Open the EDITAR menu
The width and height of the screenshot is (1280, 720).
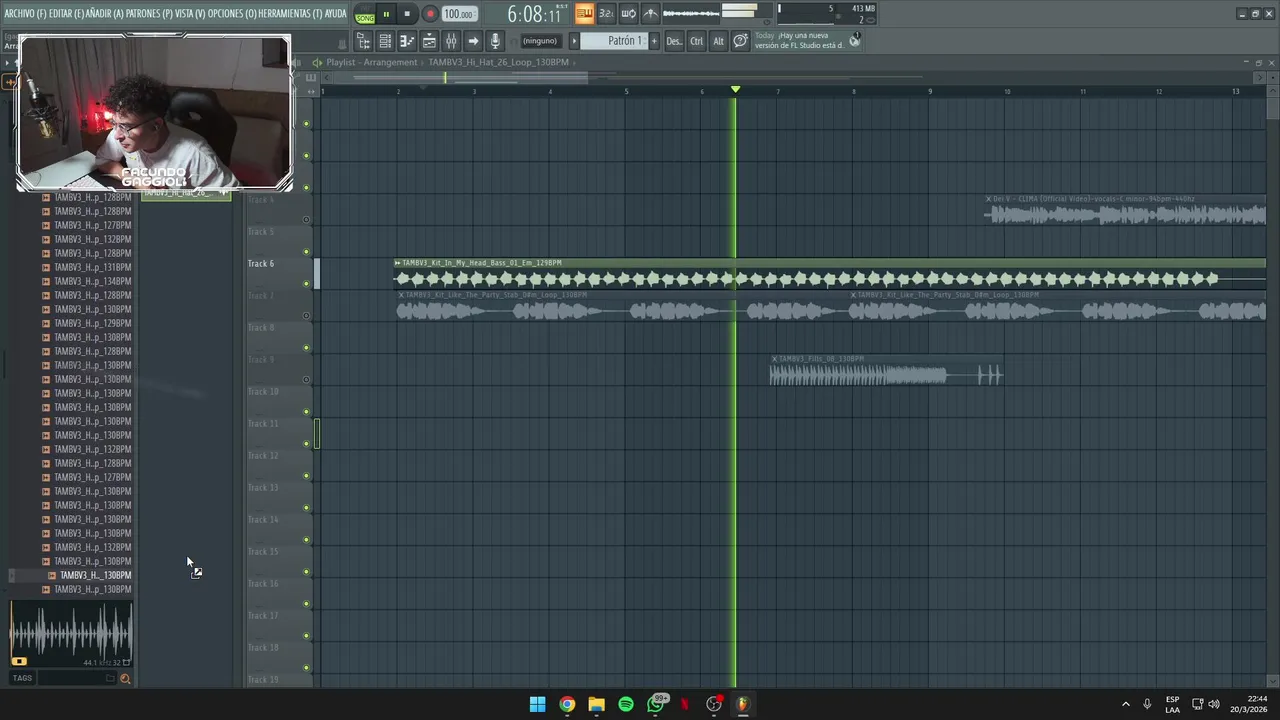(66, 14)
